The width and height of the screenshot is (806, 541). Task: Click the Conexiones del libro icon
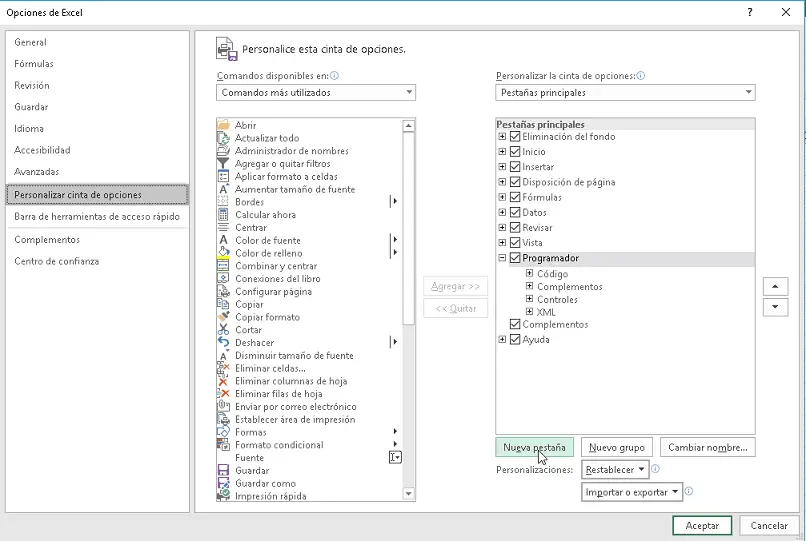pyautogui.click(x=223, y=278)
